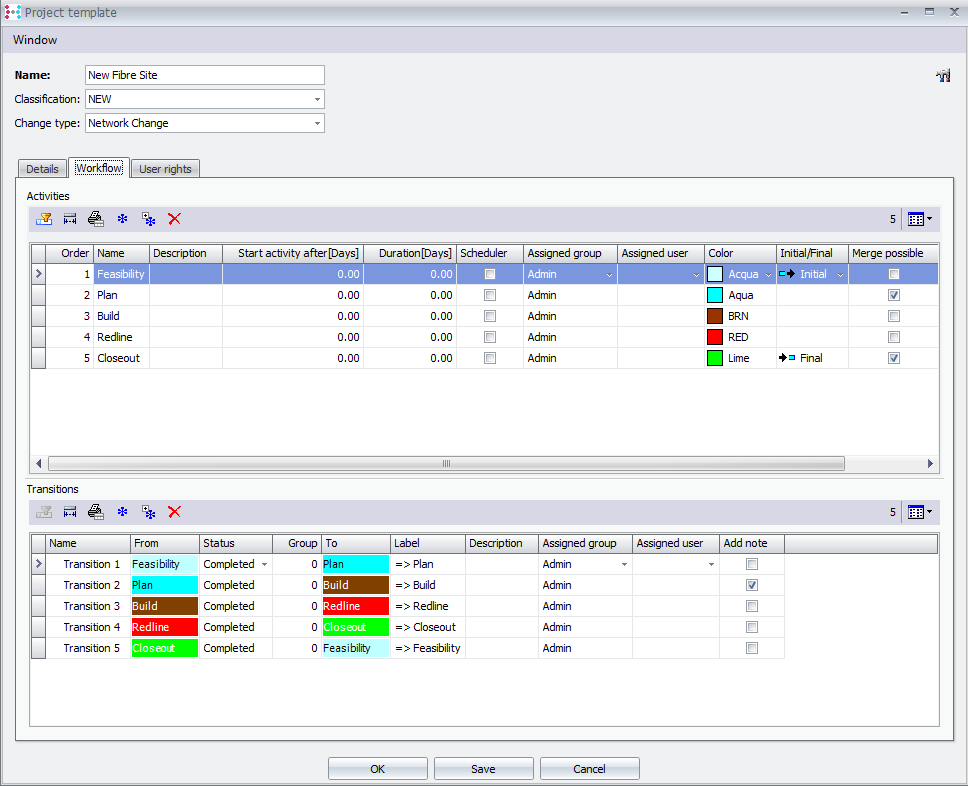Open Assigned user dropdown for Transition 1
Image resolution: width=968 pixels, height=786 pixels.
[x=712, y=564]
